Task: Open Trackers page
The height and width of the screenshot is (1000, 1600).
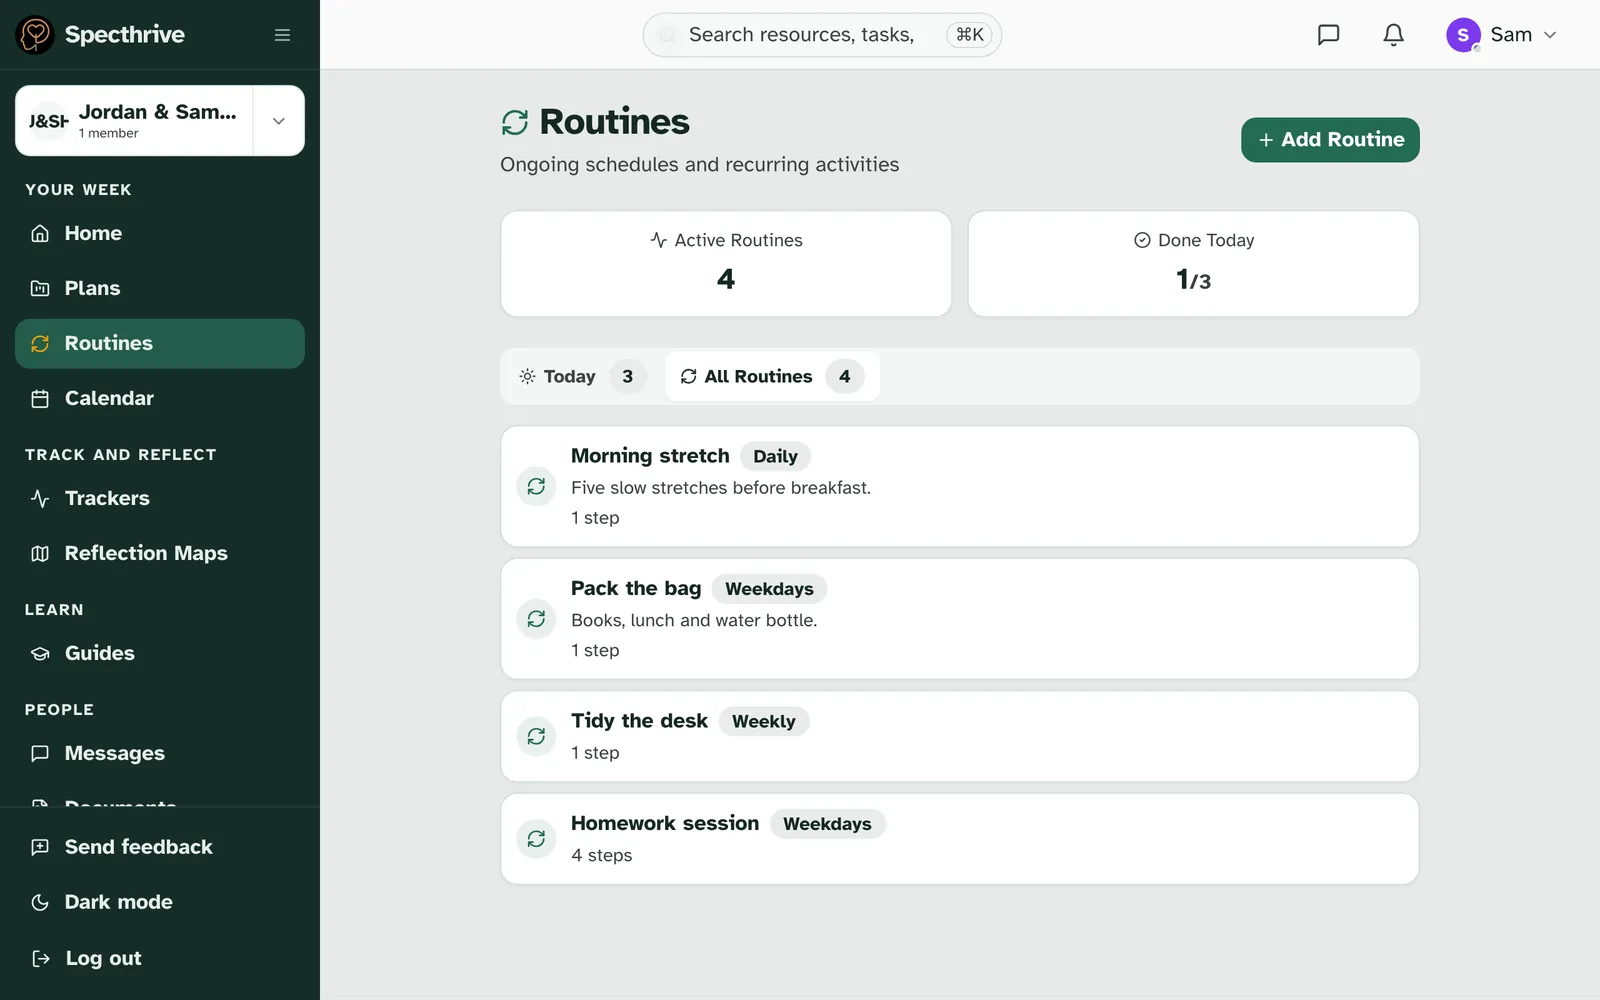Action: (160, 498)
